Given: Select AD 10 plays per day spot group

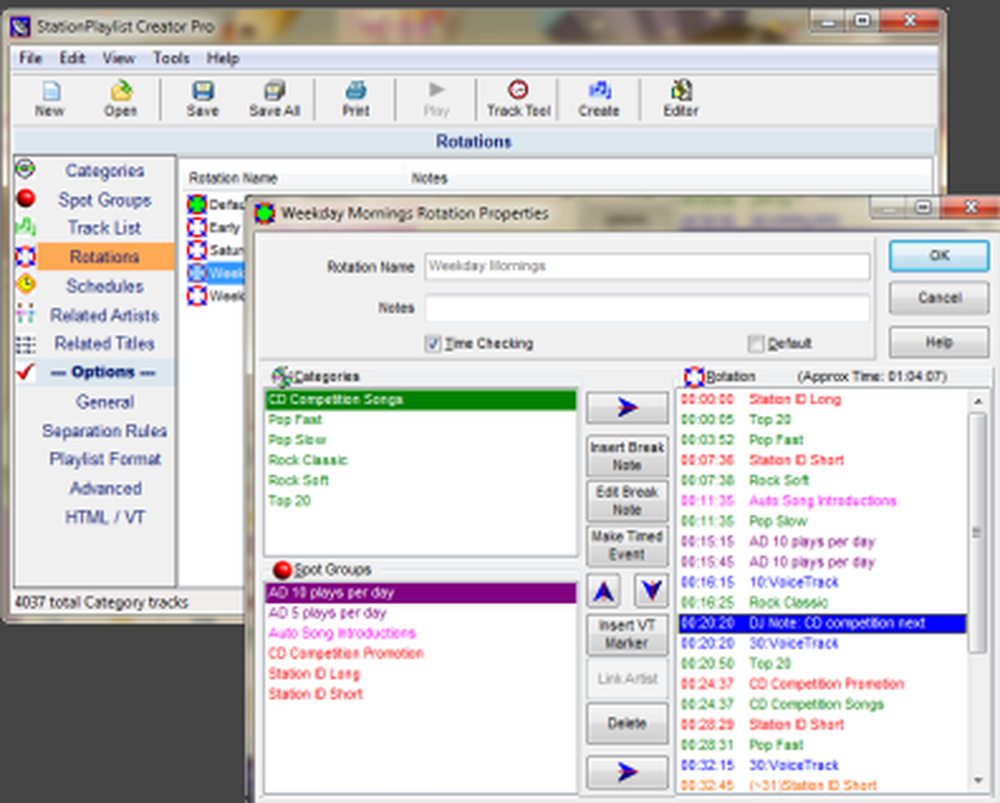Looking at the screenshot, I should pyautogui.click(x=420, y=593).
